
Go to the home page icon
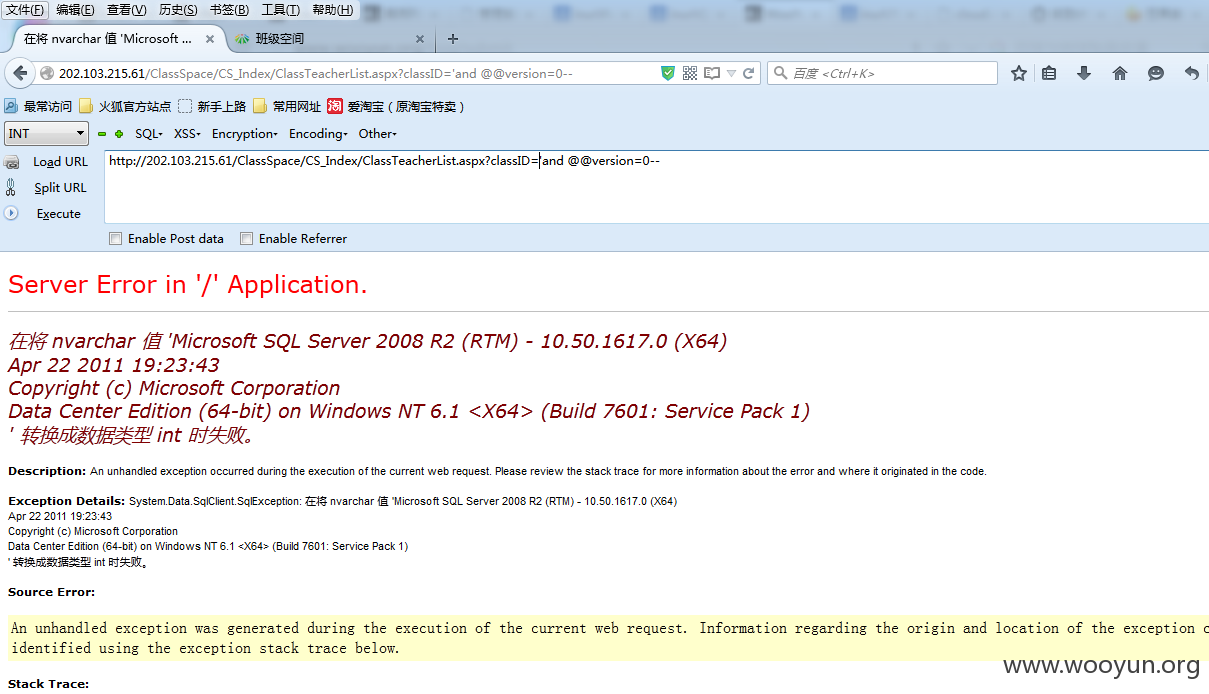point(1120,73)
